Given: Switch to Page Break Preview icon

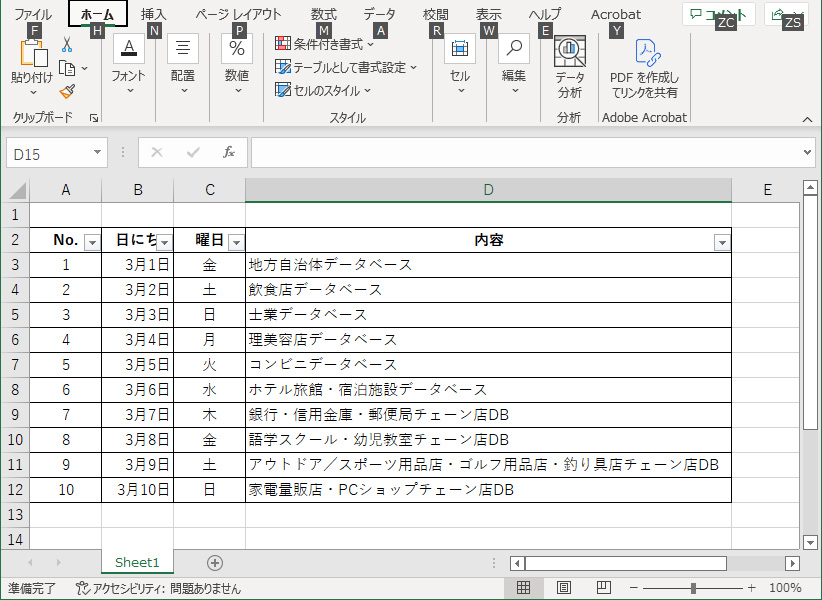Looking at the screenshot, I should [x=604, y=588].
